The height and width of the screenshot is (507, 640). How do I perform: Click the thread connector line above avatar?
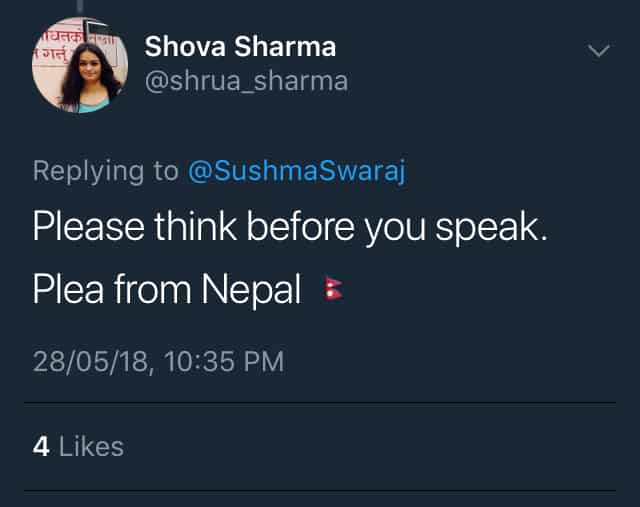[x=80, y=5]
